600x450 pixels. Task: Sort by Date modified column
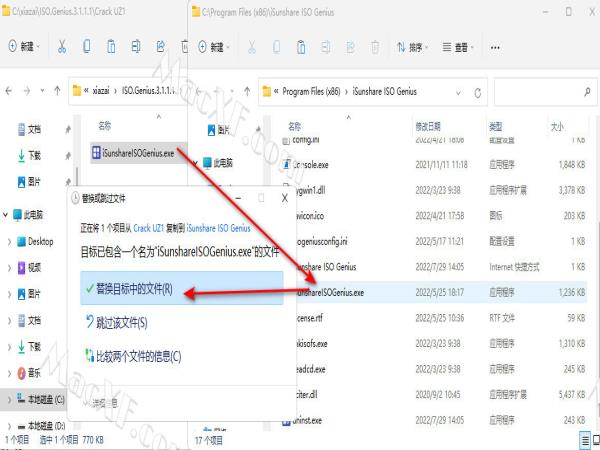pos(428,127)
